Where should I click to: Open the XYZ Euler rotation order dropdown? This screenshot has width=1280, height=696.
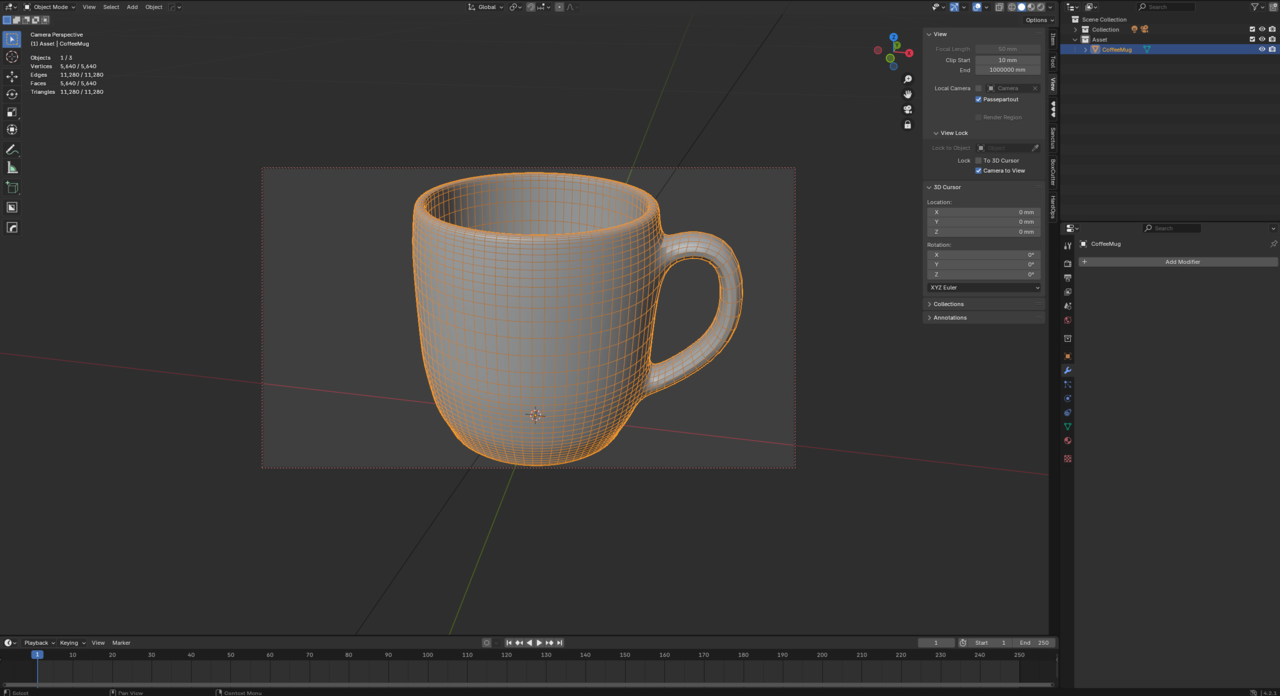point(983,288)
